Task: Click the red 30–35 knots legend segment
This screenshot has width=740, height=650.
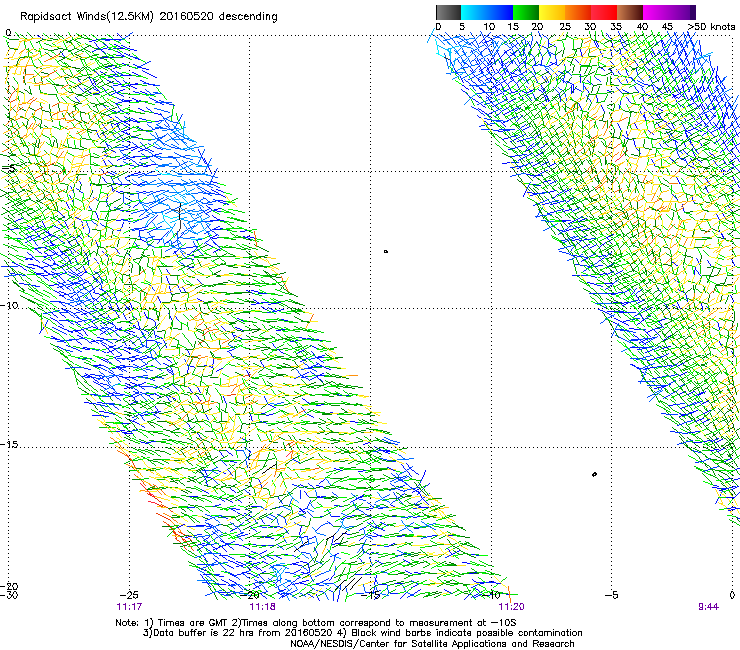Action: (604, 12)
